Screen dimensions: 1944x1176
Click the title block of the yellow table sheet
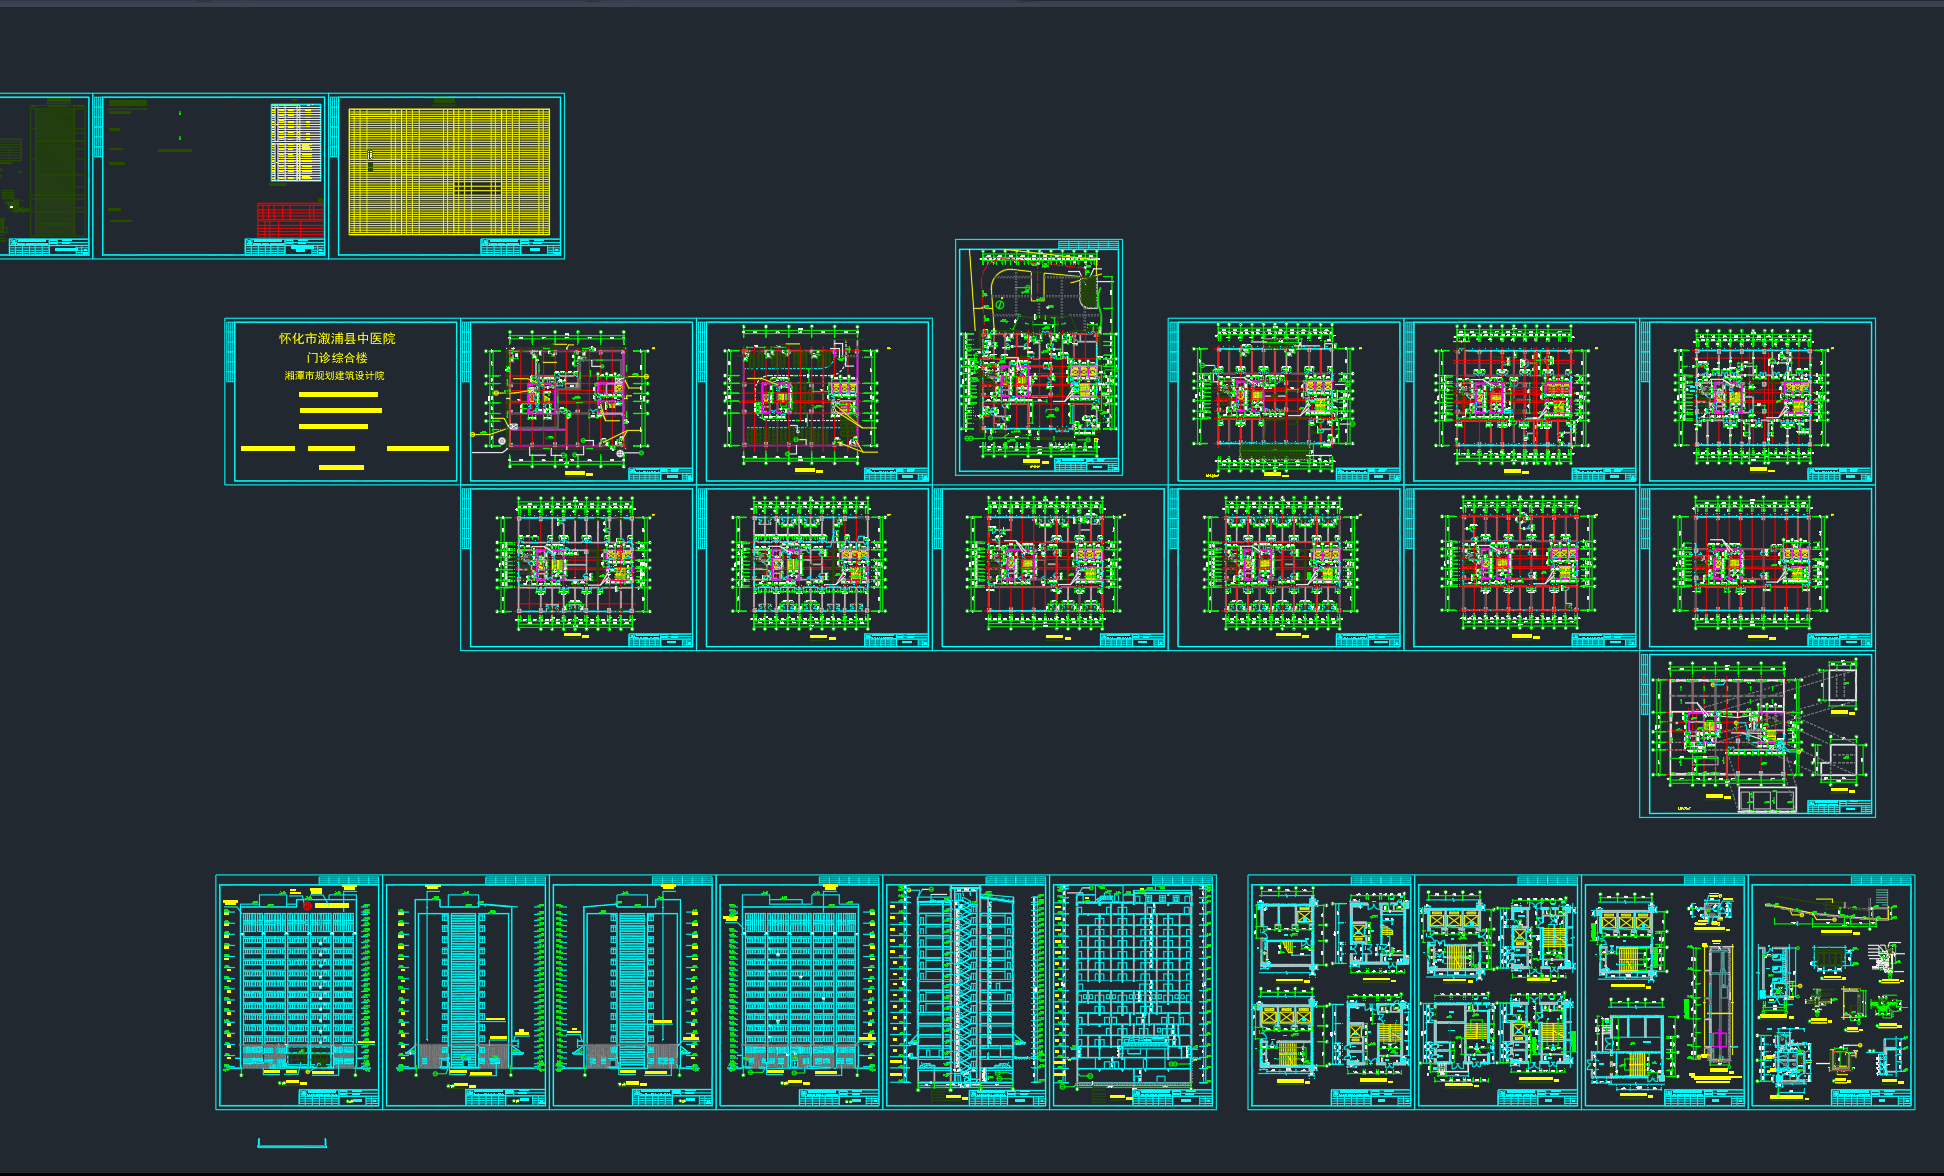coord(521,246)
